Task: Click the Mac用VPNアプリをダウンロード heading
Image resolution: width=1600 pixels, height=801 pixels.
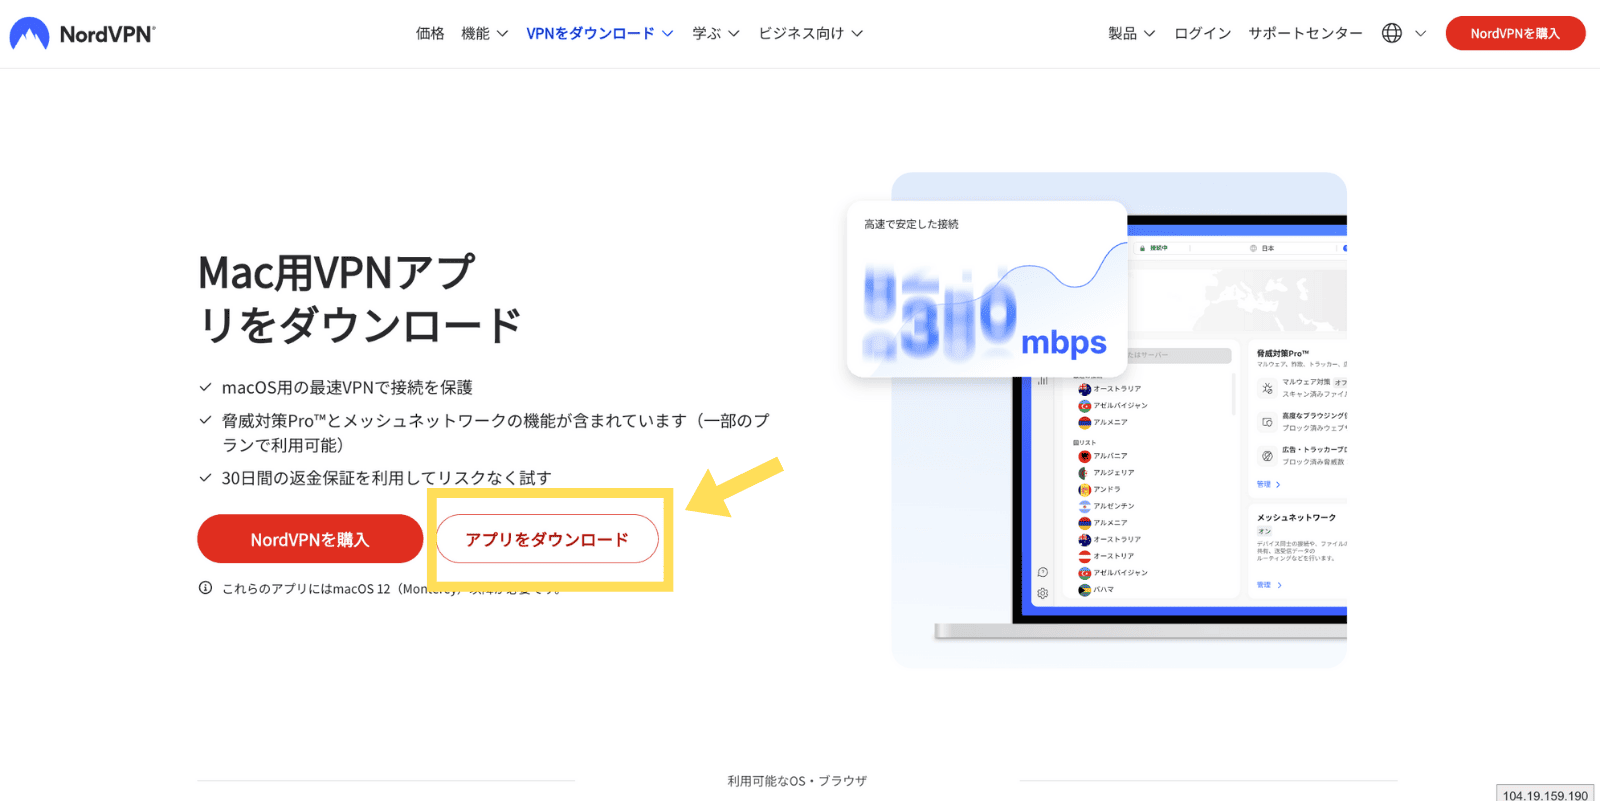Action: coord(360,298)
